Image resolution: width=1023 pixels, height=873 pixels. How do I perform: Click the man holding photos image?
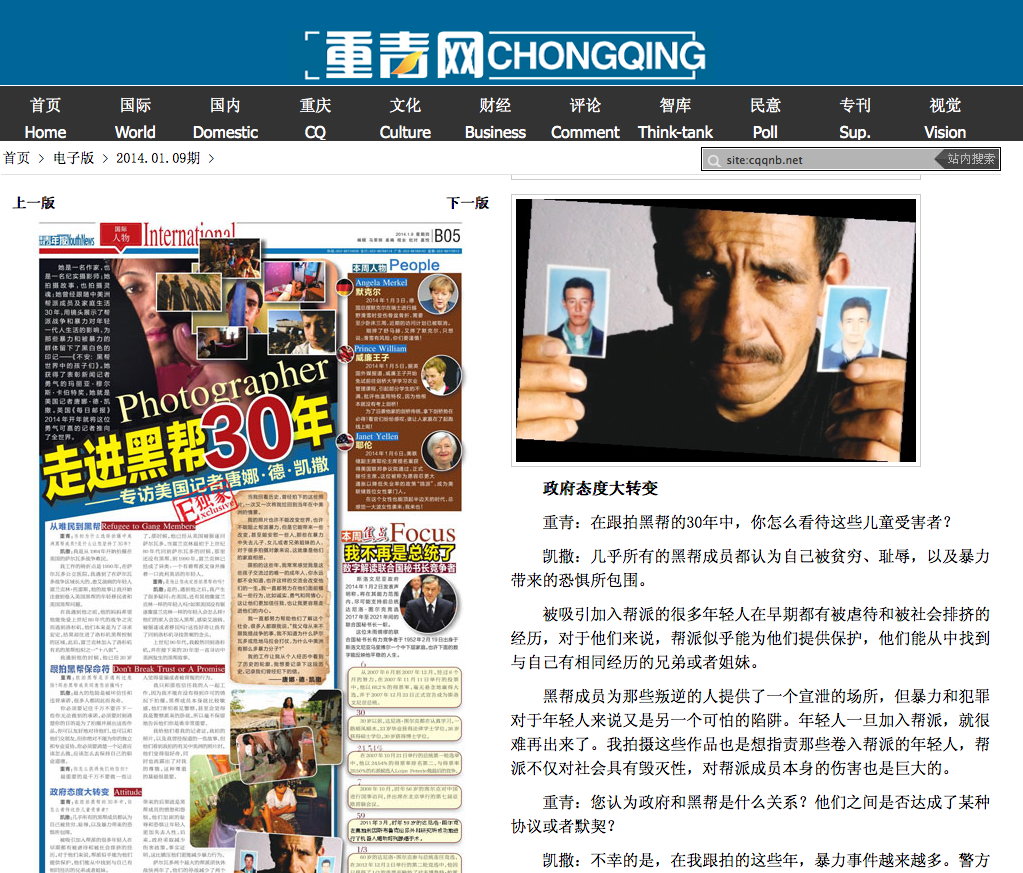(715, 330)
